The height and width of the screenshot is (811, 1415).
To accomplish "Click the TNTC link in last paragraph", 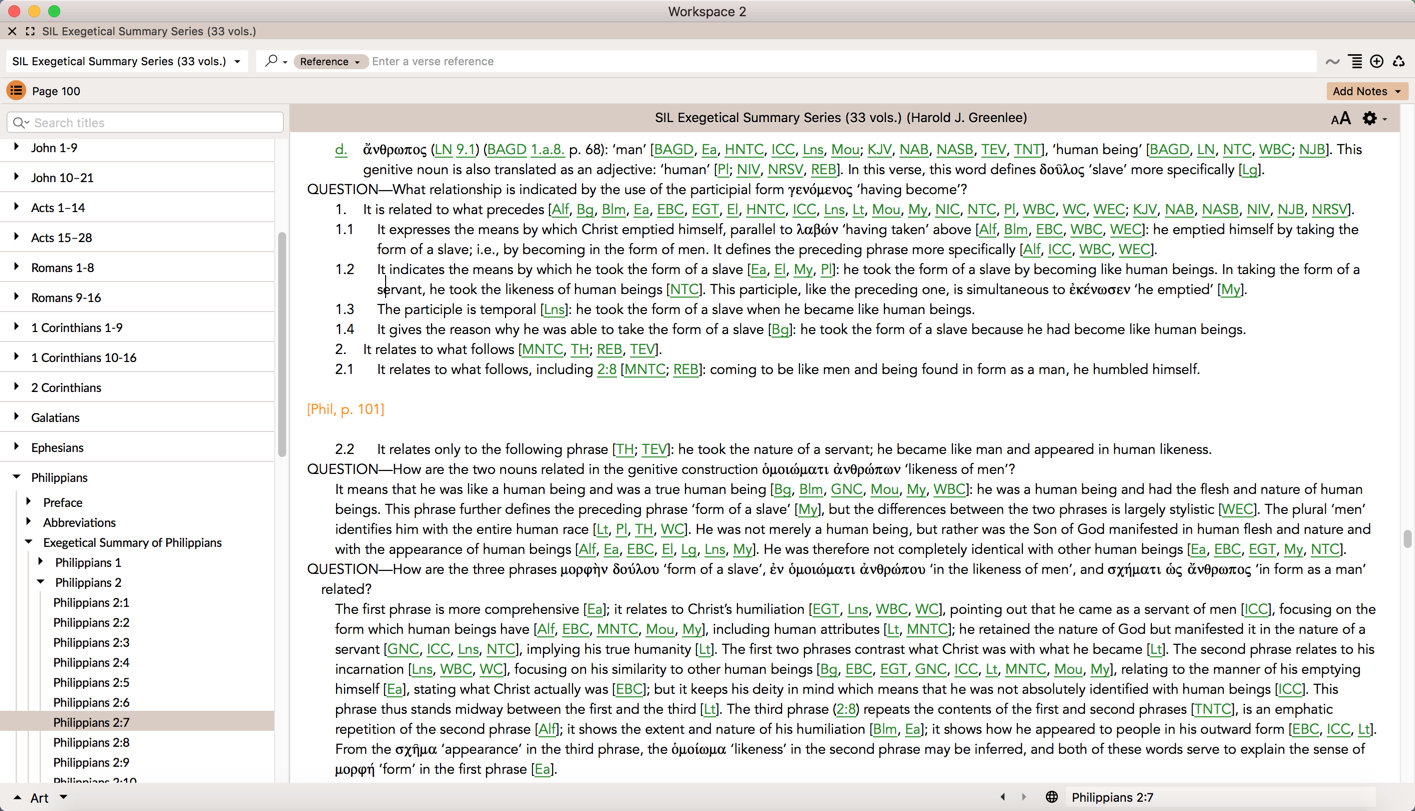I will 1212,710.
